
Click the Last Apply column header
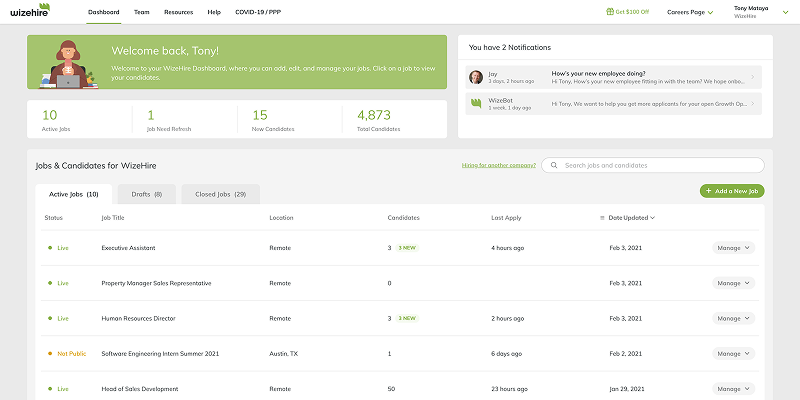(506, 218)
